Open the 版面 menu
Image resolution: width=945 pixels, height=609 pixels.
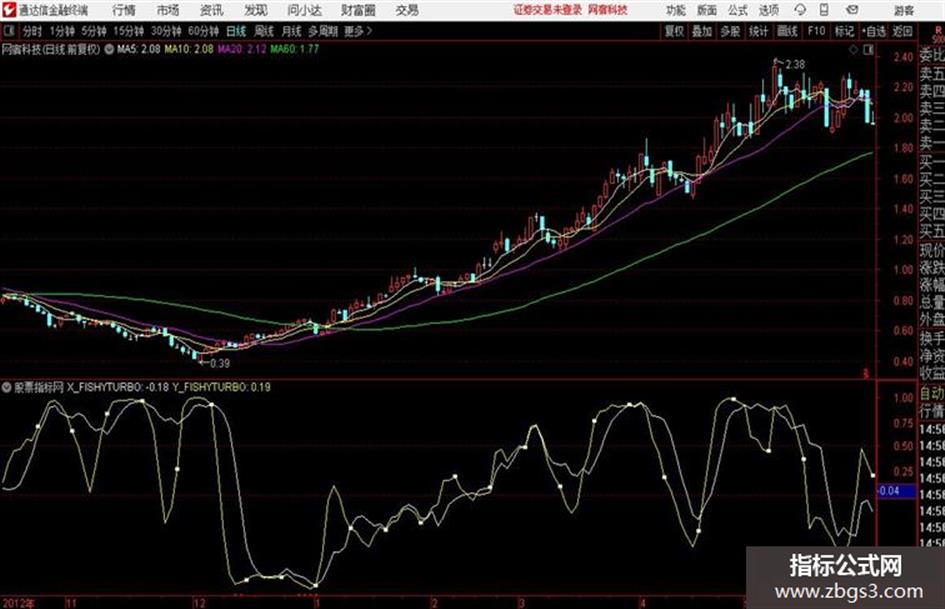point(706,10)
